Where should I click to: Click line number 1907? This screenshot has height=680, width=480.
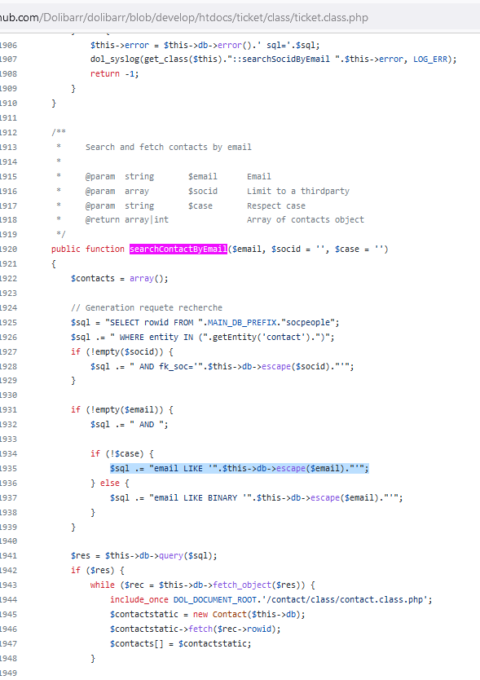(x=9, y=59)
